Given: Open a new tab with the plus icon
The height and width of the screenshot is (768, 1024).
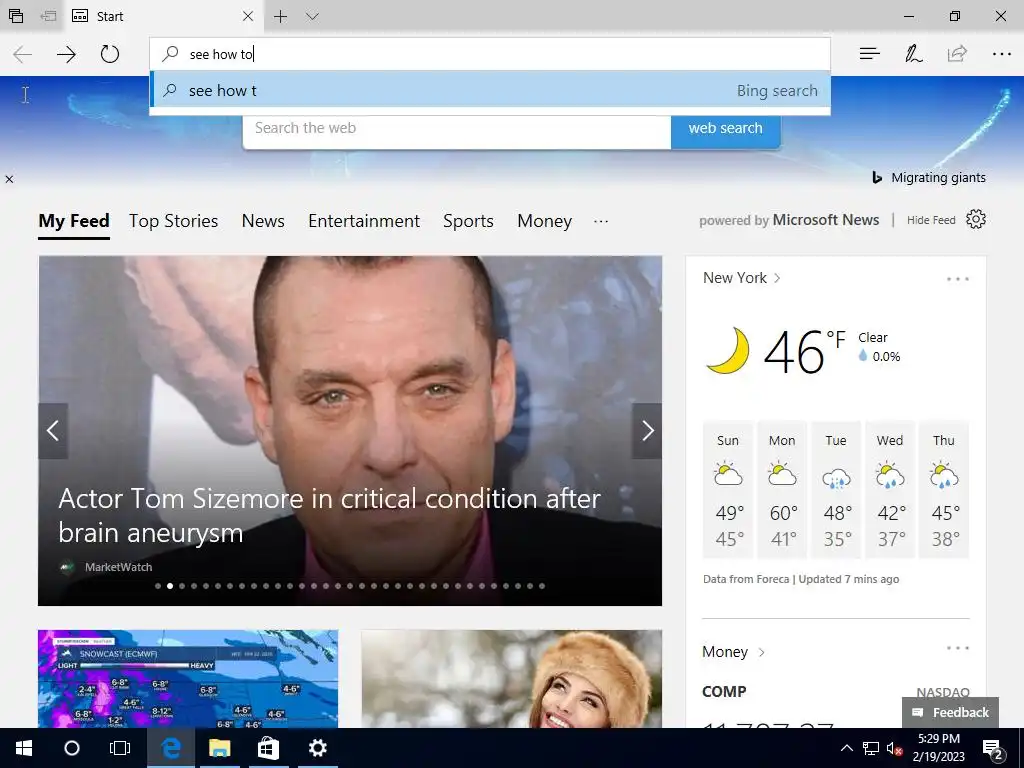Looking at the screenshot, I should 280,16.
